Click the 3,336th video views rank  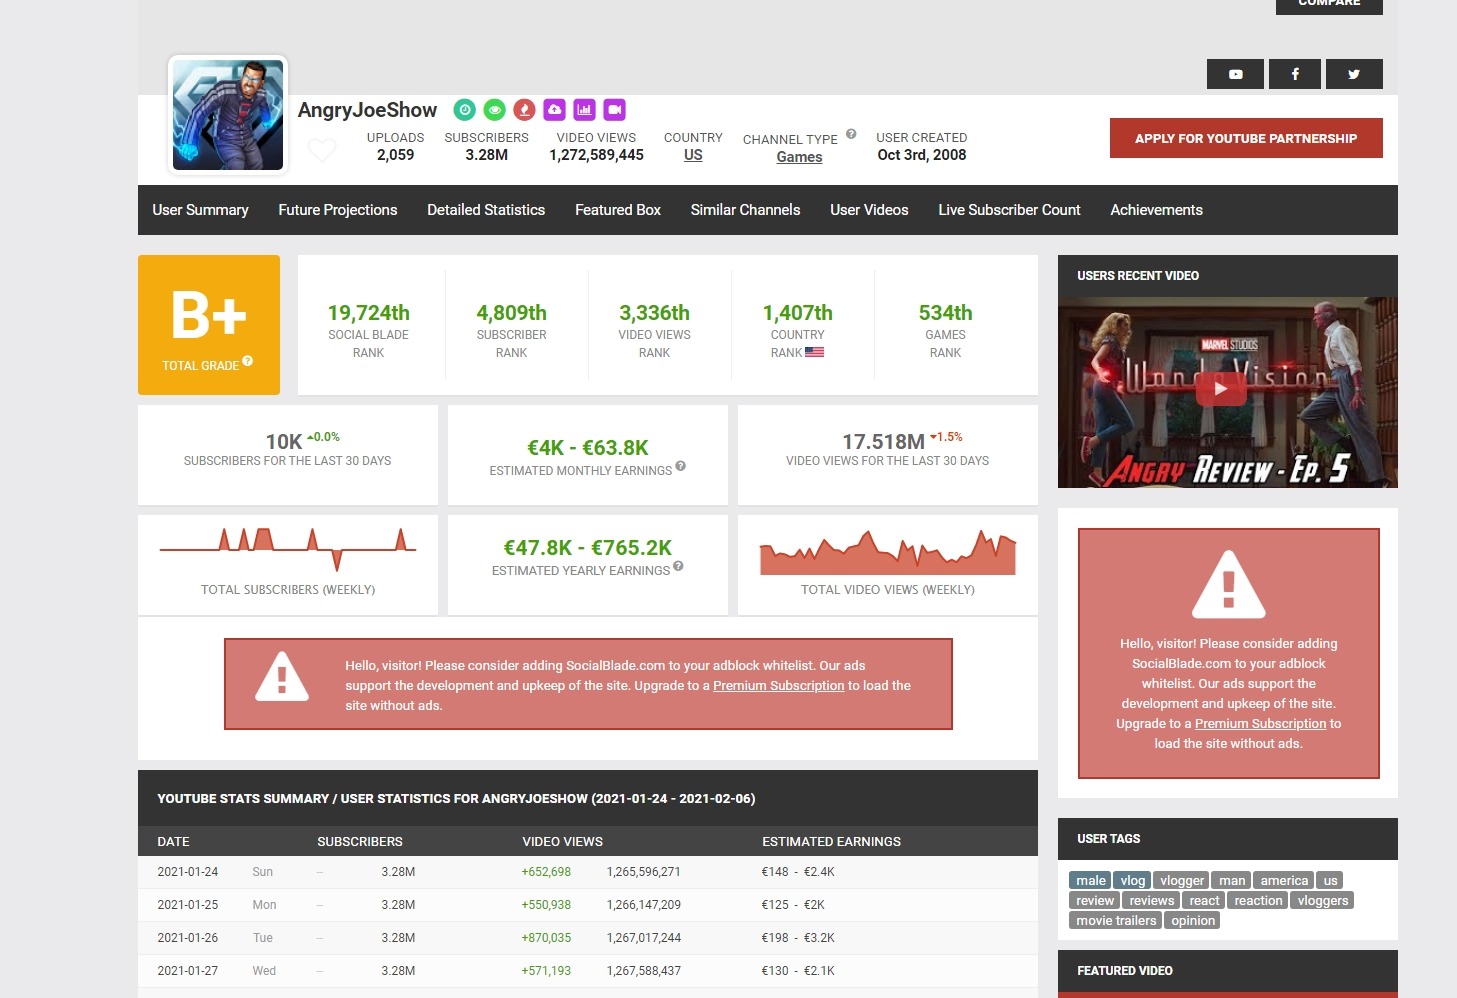coord(654,313)
